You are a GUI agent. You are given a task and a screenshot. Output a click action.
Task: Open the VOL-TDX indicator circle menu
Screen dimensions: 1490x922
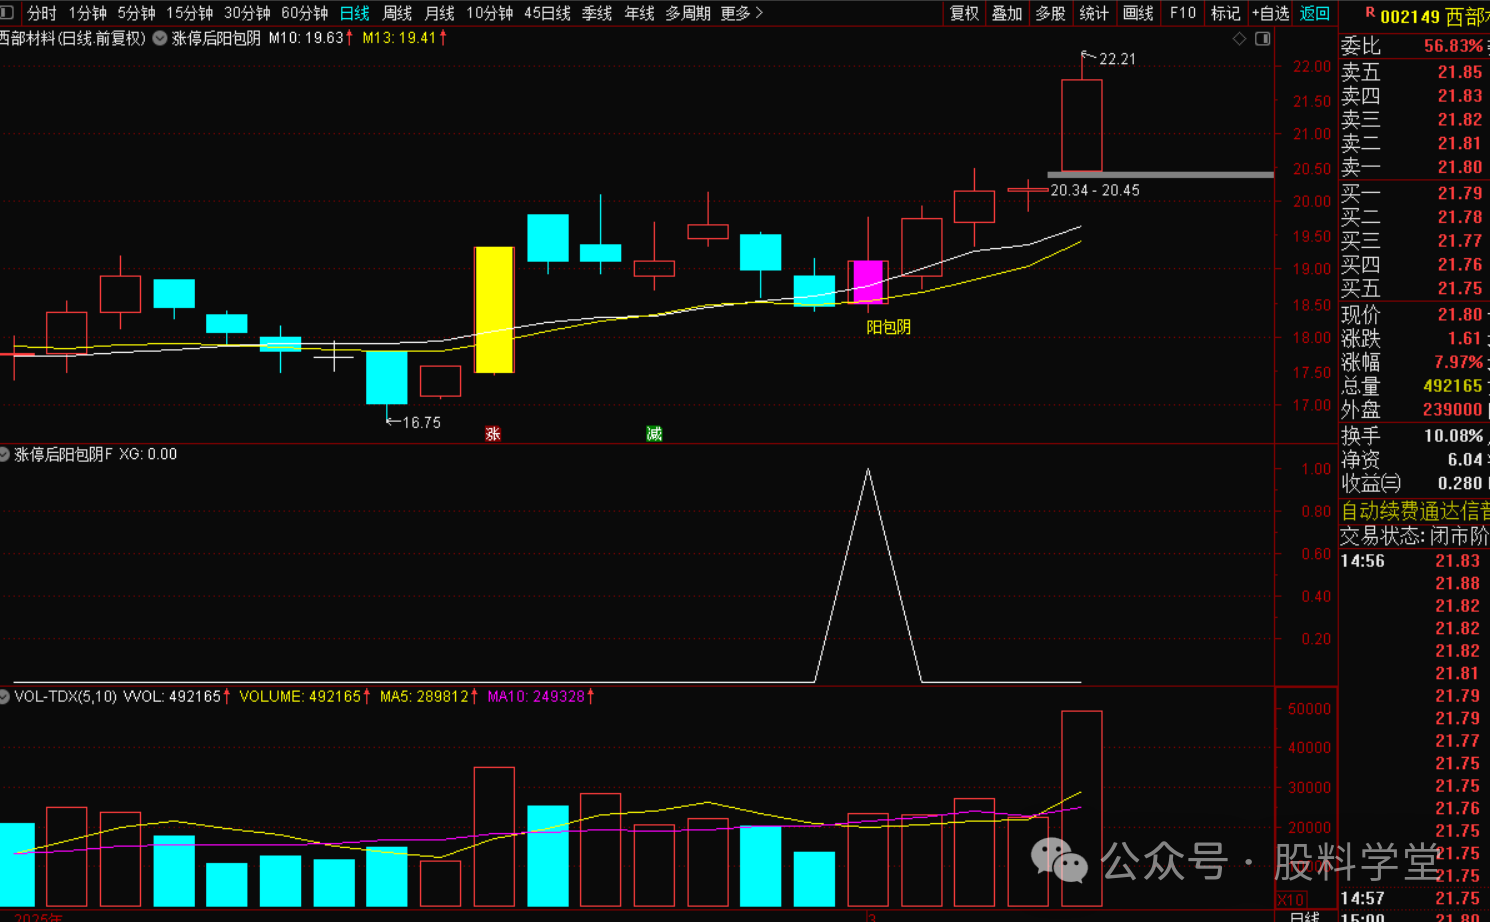pos(5,696)
